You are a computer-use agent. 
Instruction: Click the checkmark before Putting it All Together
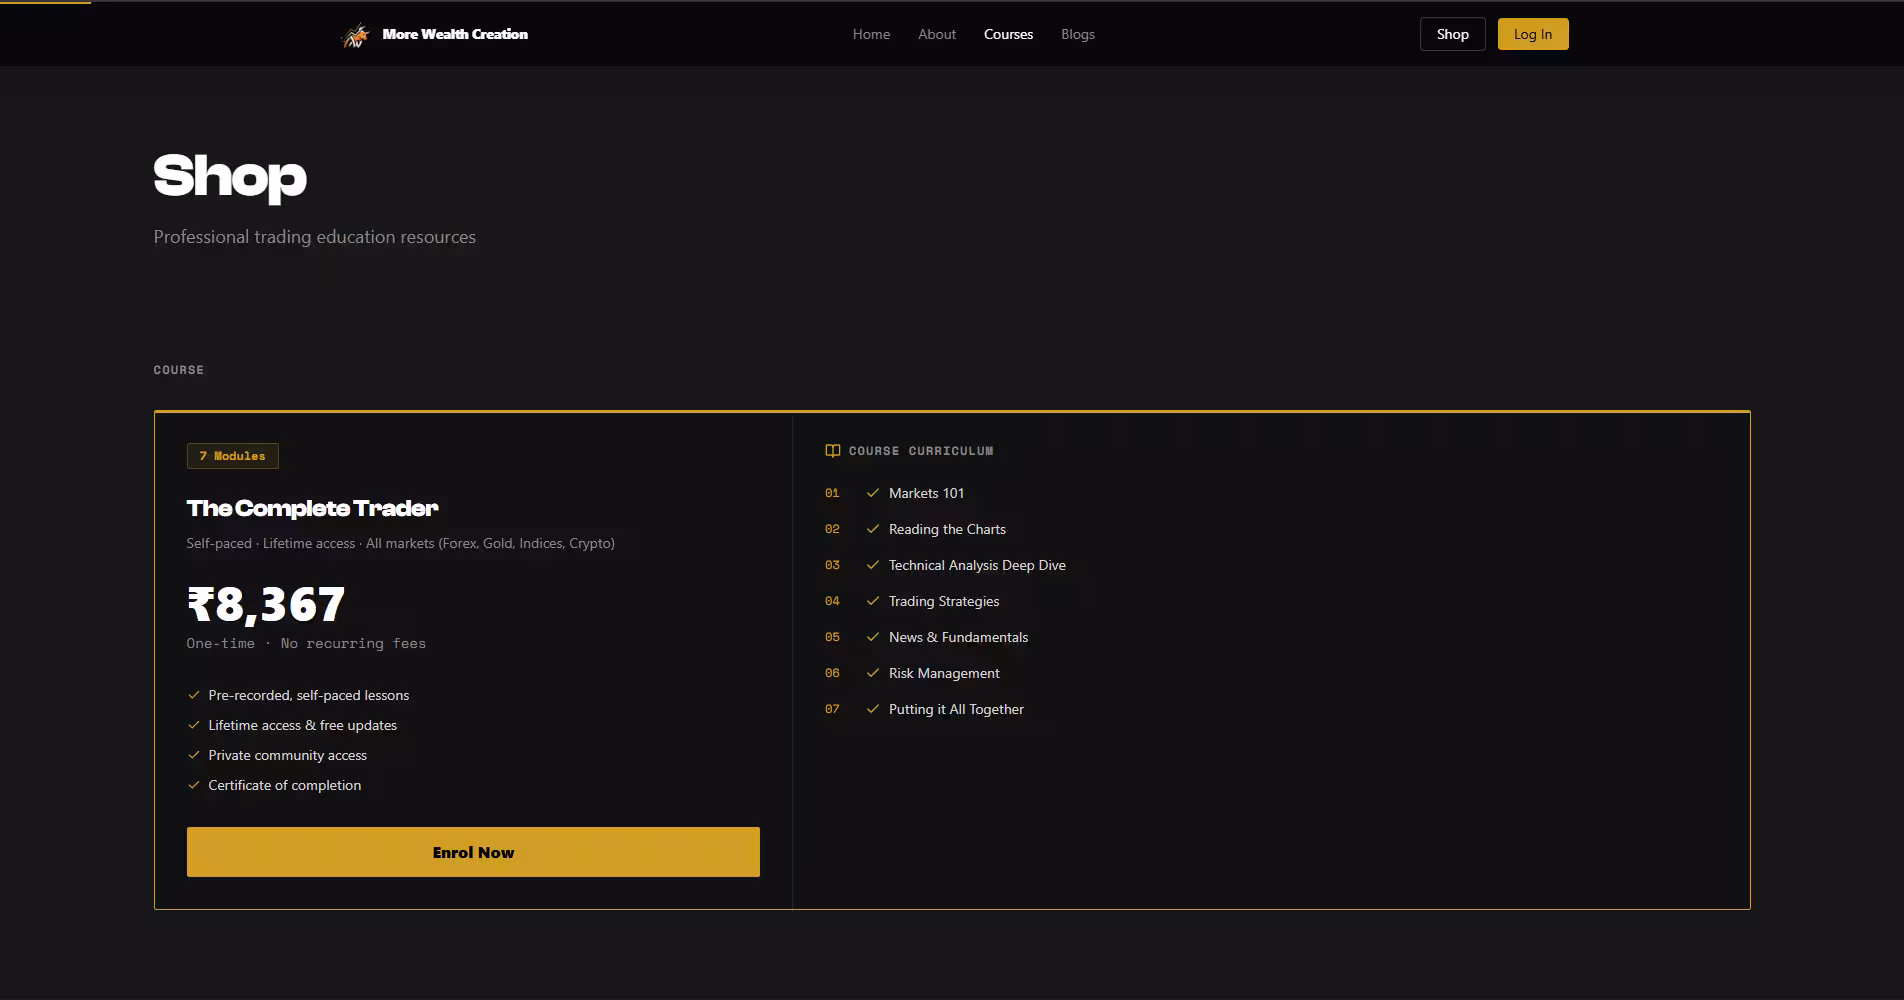[872, 709]
